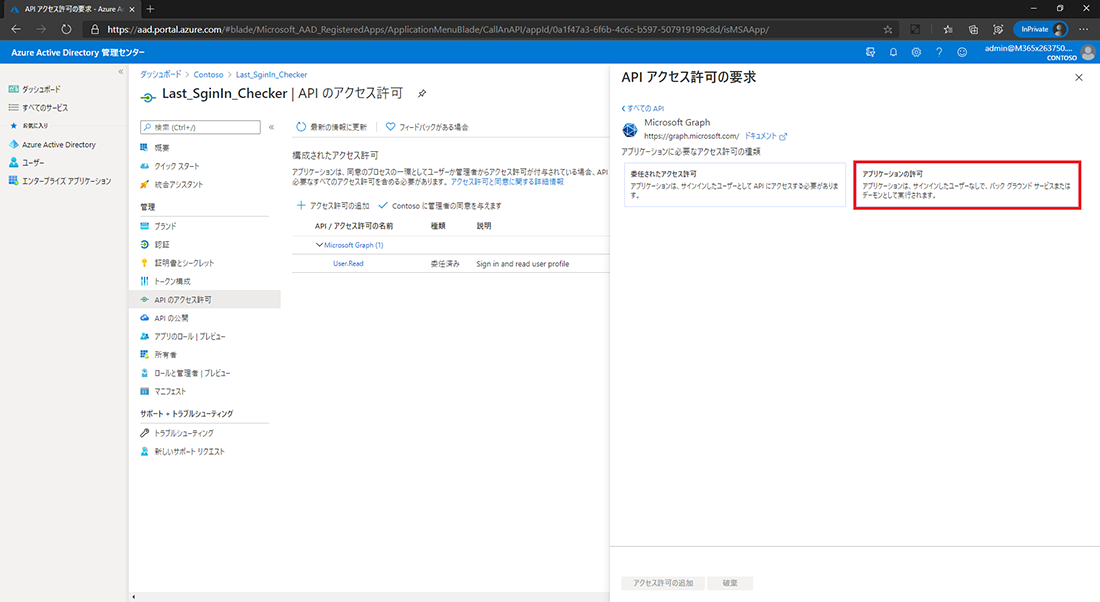This screenshot has width=1100, height=602.
Task: Open 証明書とシークレット menu item
Action: coord(184,263)
